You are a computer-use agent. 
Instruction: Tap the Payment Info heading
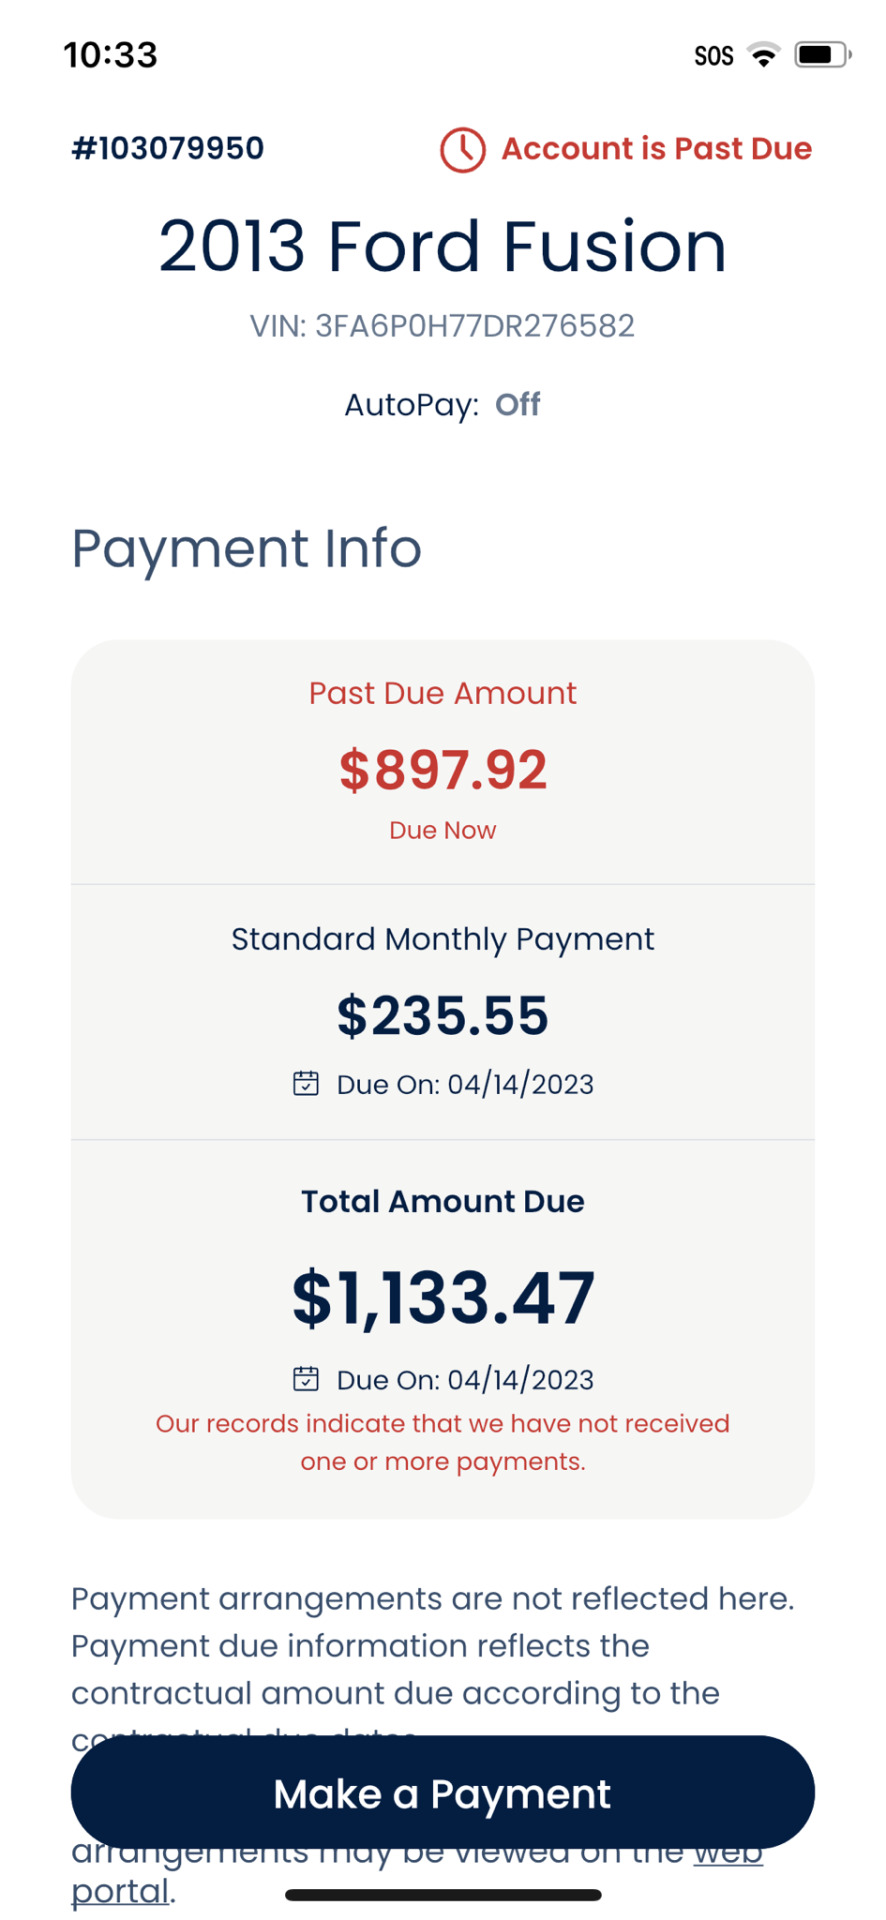pyautogui.click(x=246, y=548)
